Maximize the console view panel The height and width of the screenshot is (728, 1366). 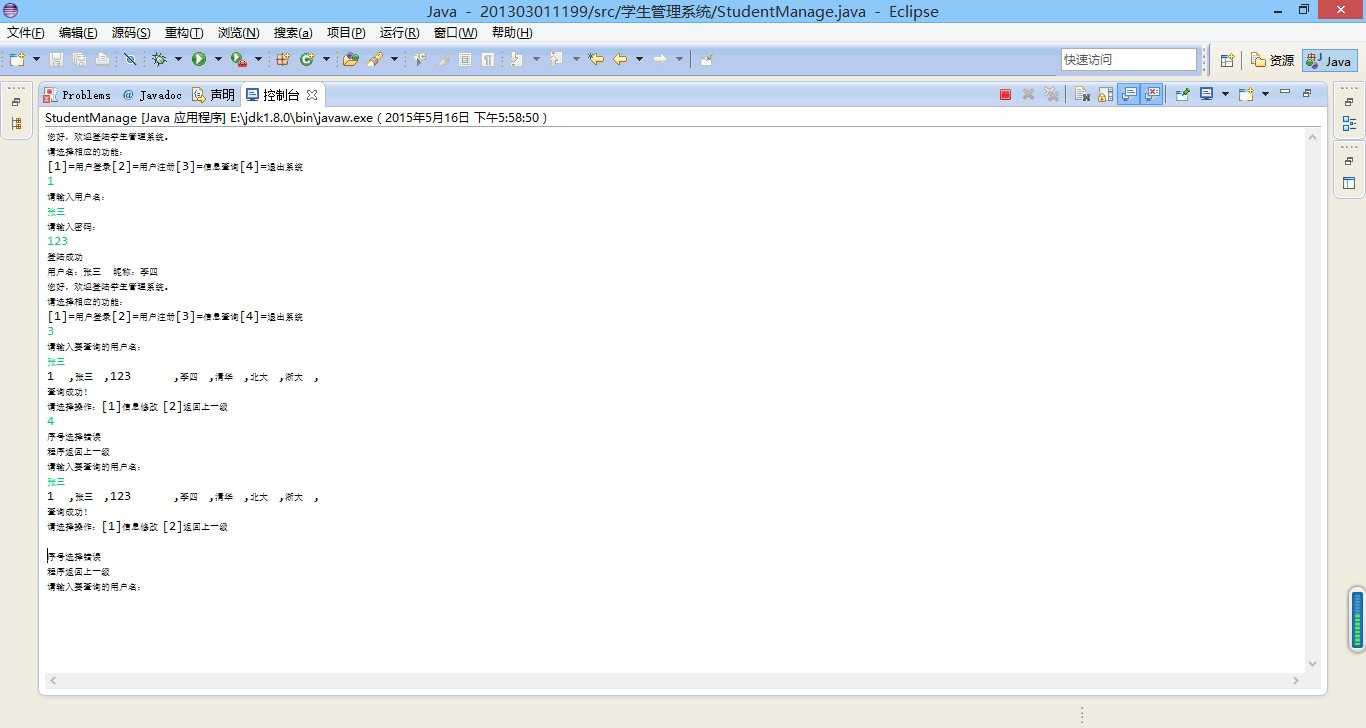click(x=1307, y=93)
